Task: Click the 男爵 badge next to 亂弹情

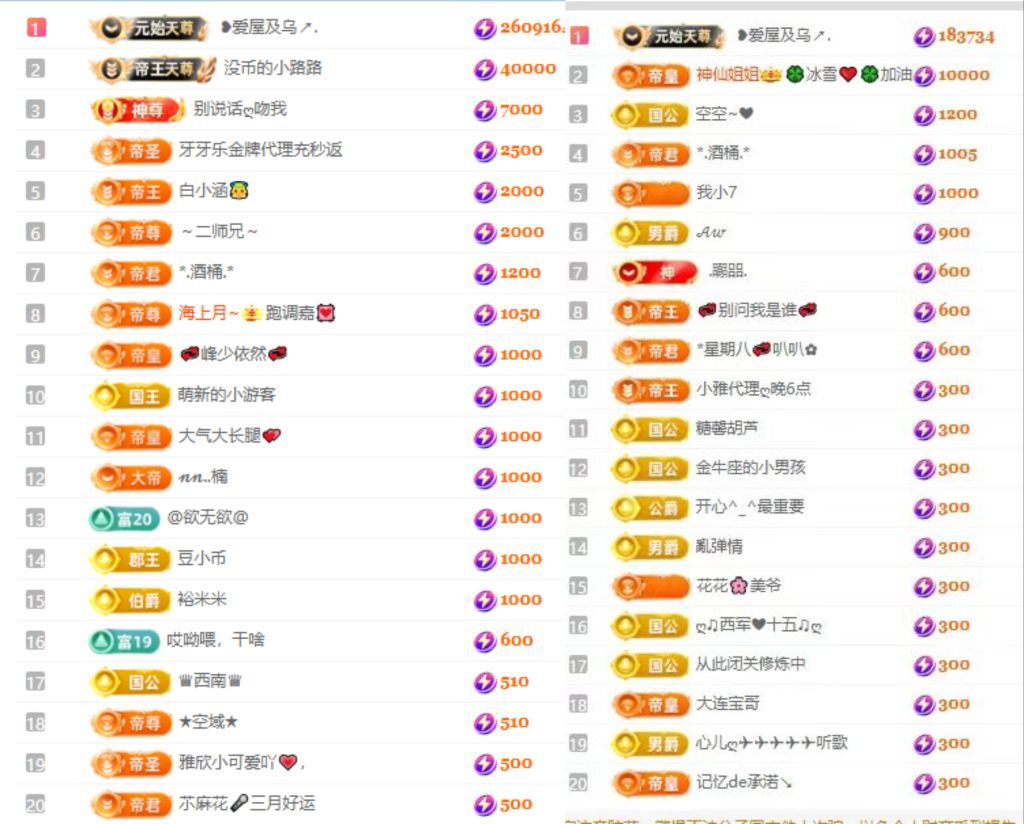Action: click(x=648, y=546)
